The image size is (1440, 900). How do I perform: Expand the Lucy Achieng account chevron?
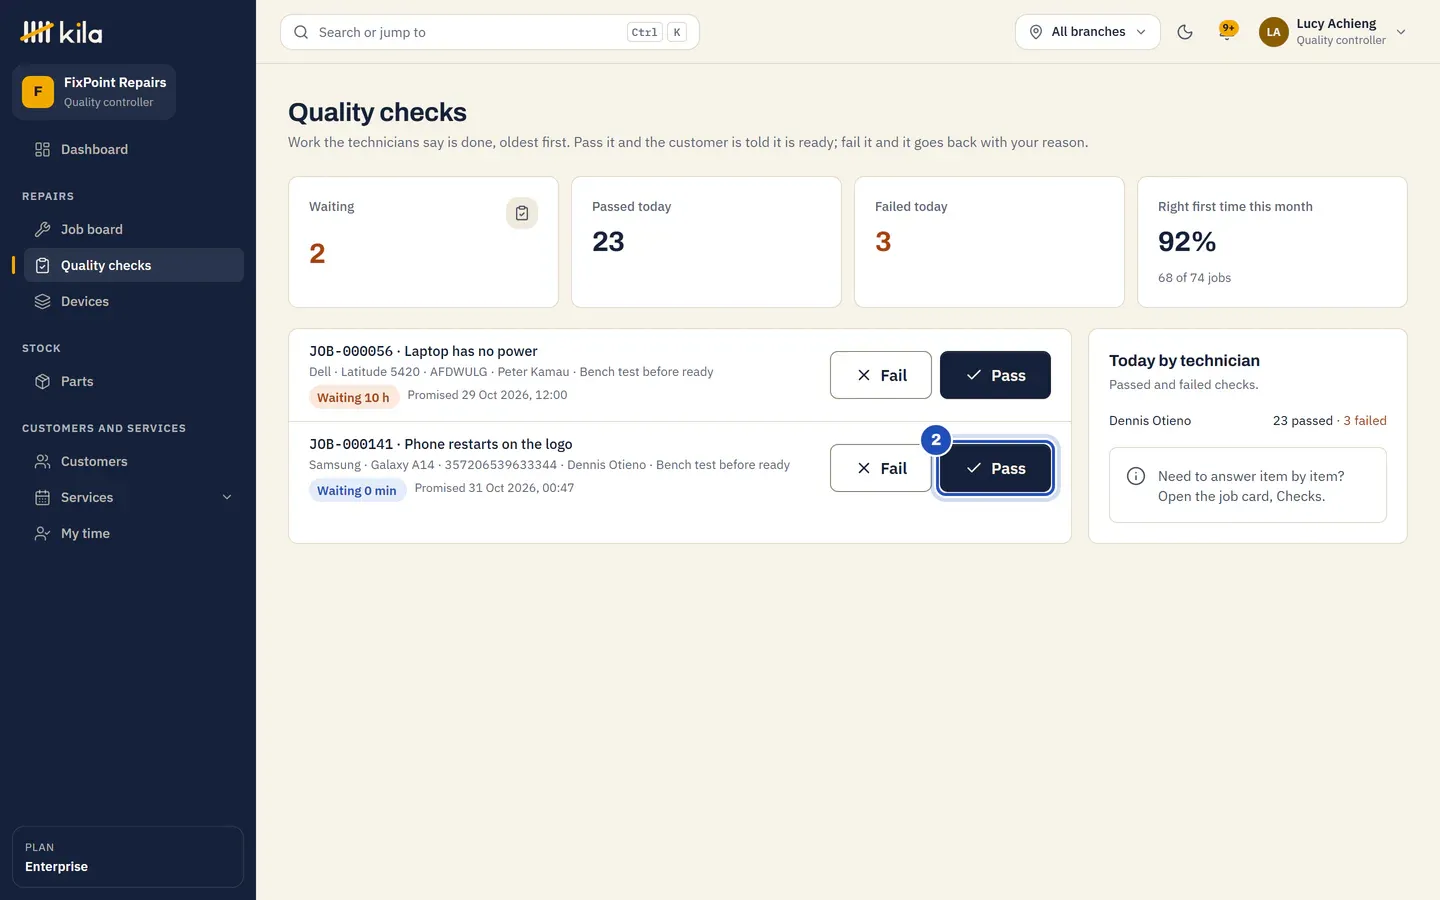point(1401,32)
